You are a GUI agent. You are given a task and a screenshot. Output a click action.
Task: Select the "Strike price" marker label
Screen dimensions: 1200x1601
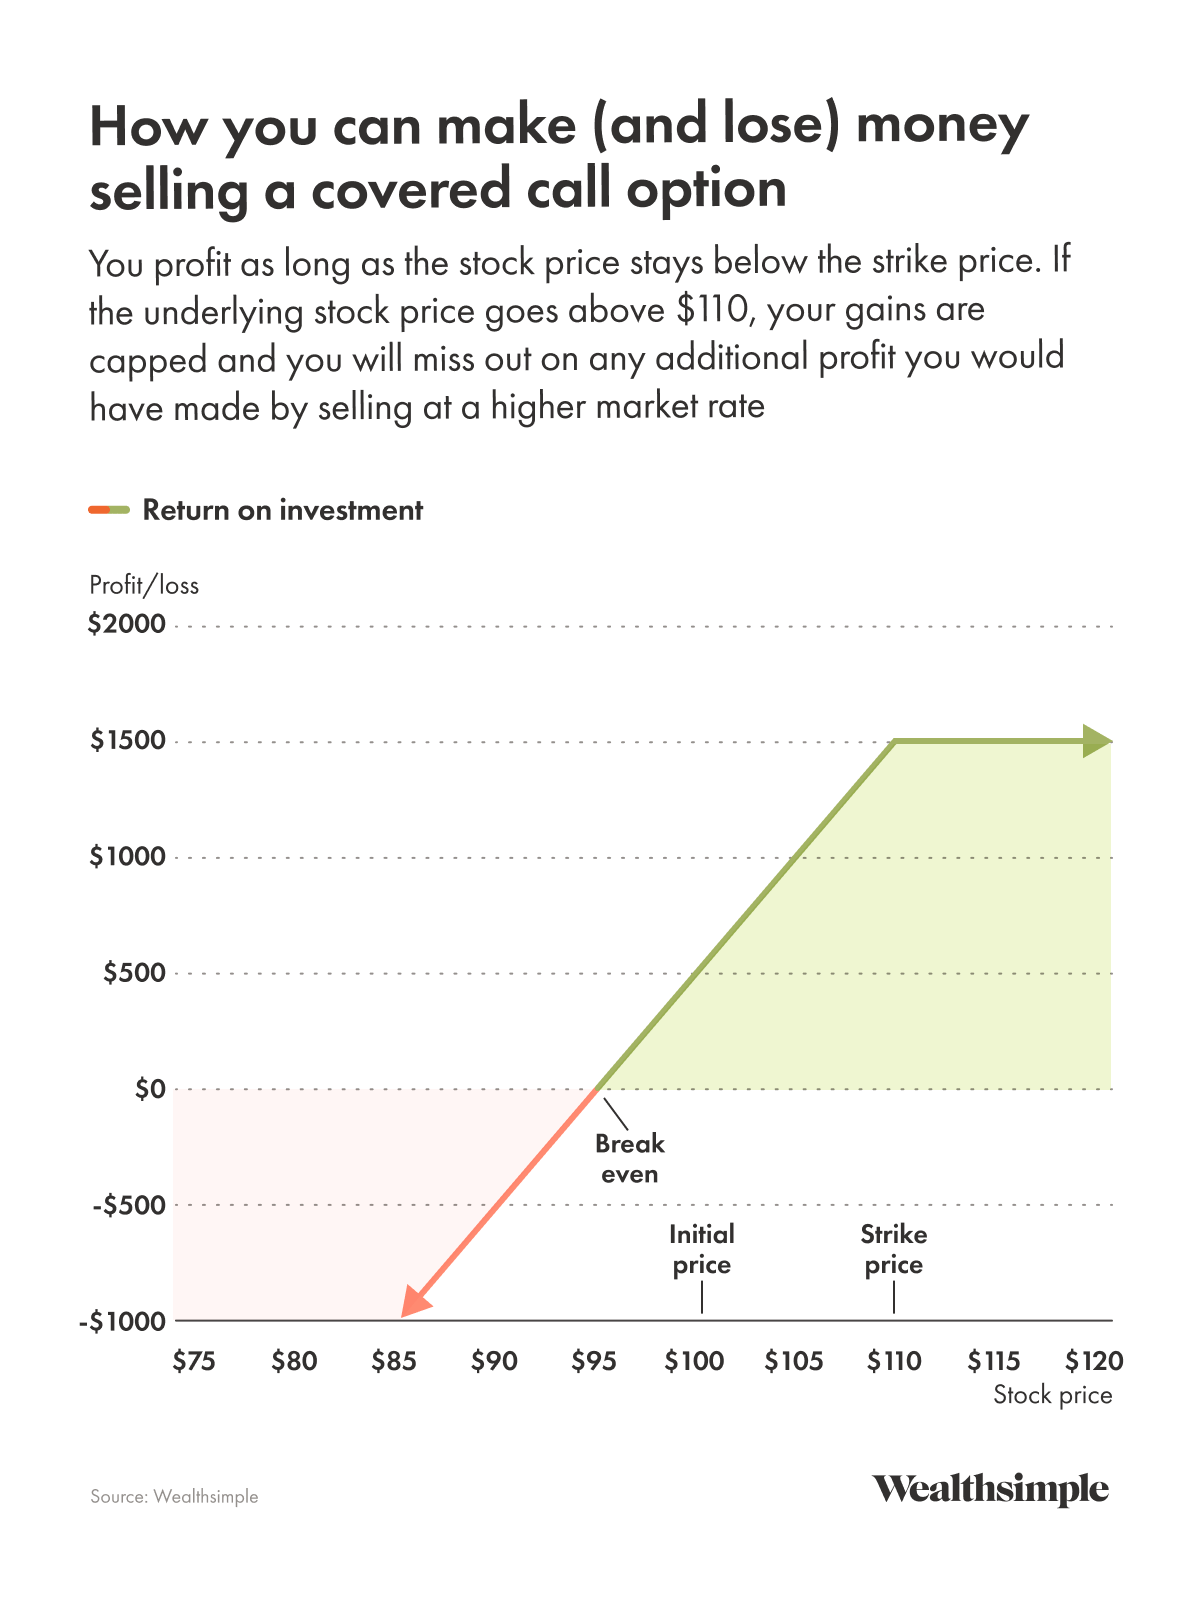[x=894, y=1249]
